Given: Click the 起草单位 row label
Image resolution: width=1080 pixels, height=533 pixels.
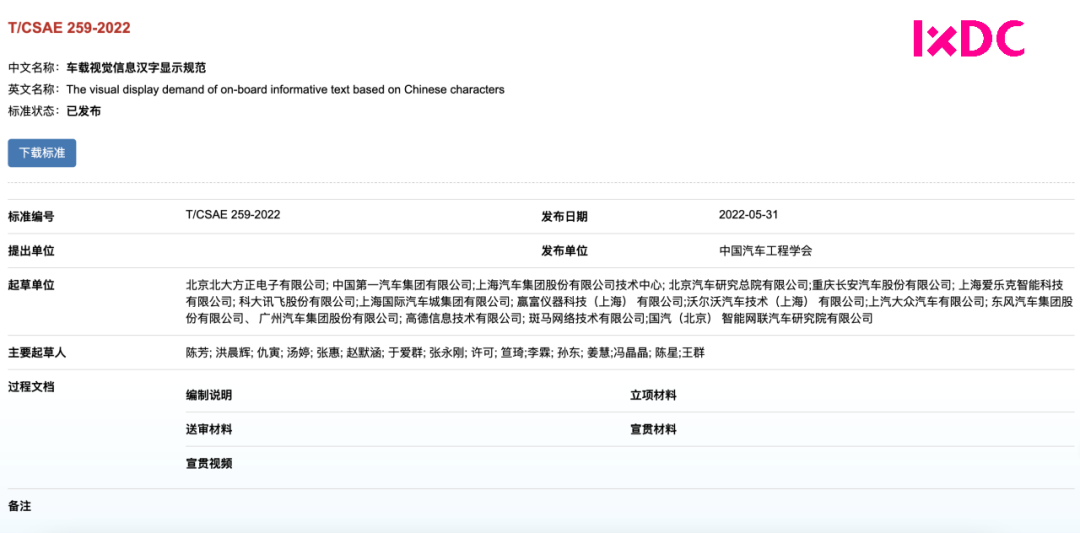Looking at the screenshot, I should (31, 284).
